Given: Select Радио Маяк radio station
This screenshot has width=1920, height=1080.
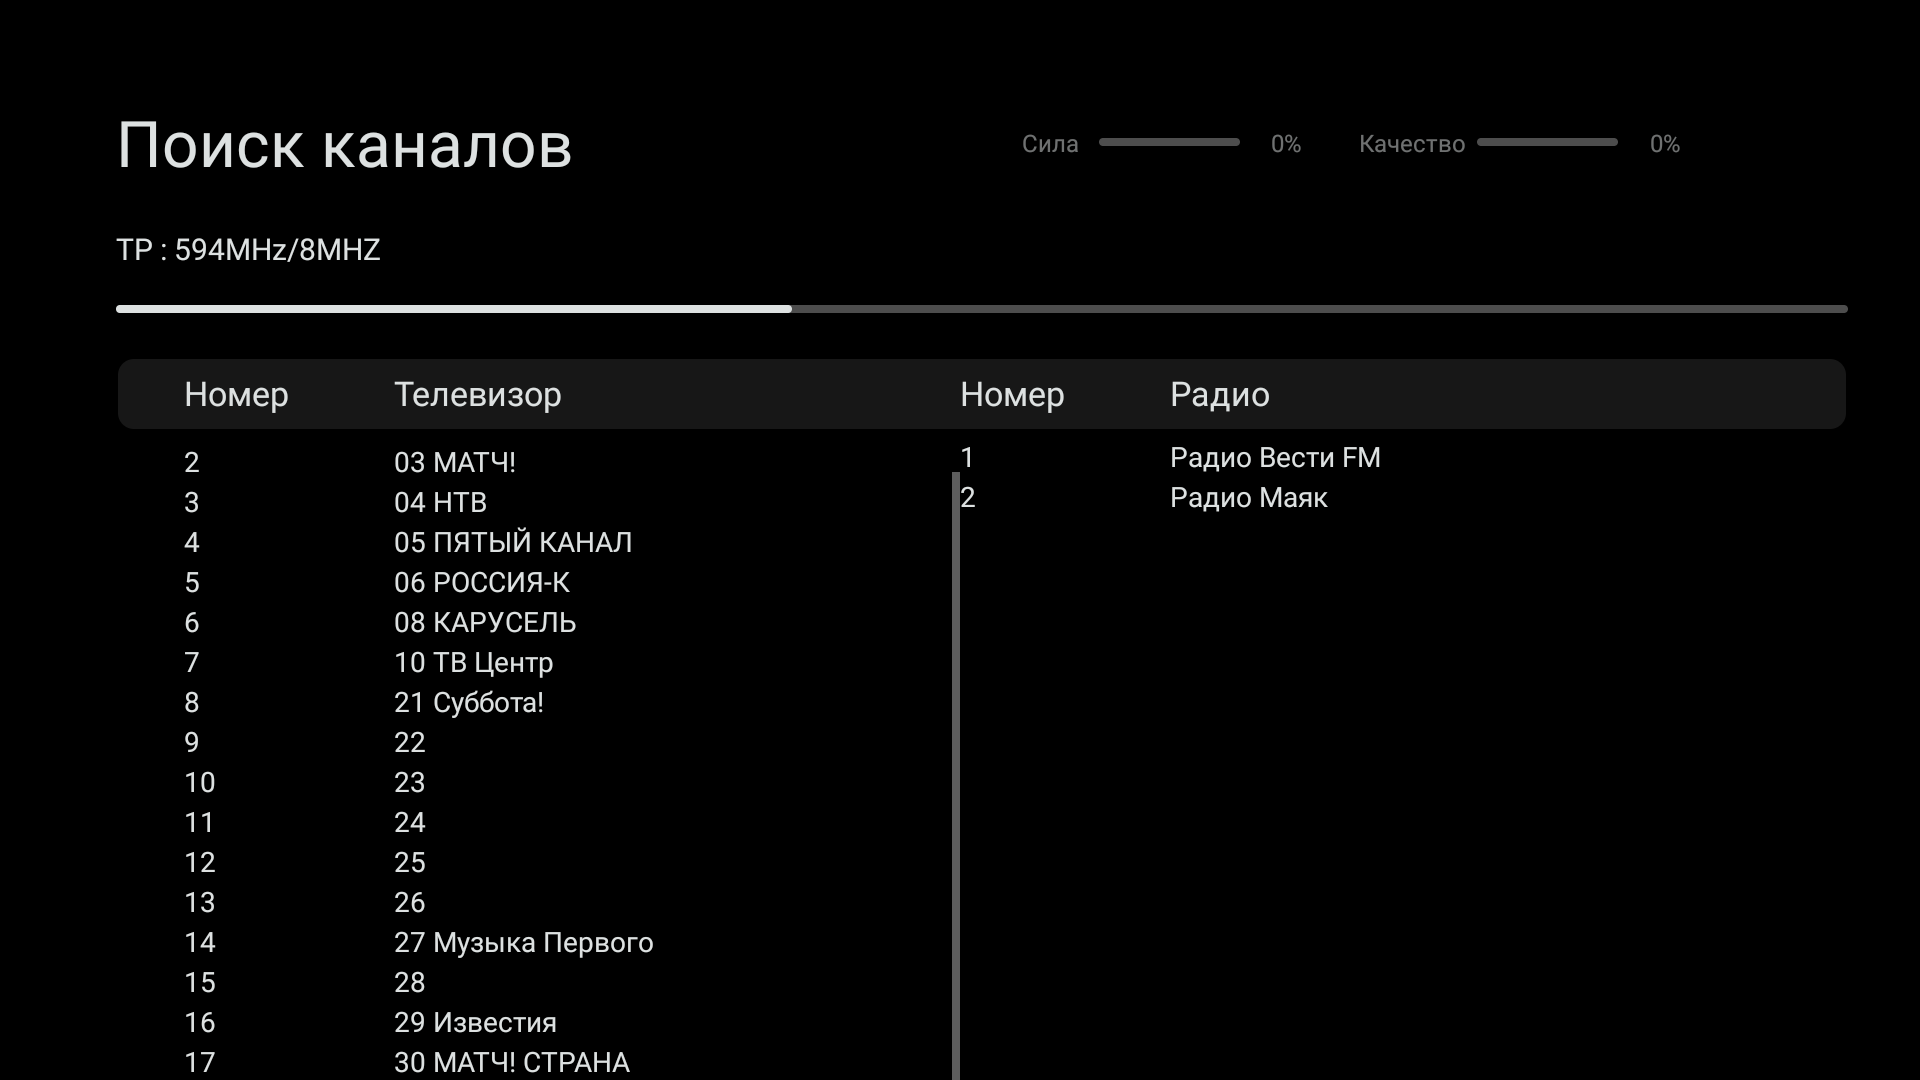Looking at the screenshot, I should (1248, 498).
